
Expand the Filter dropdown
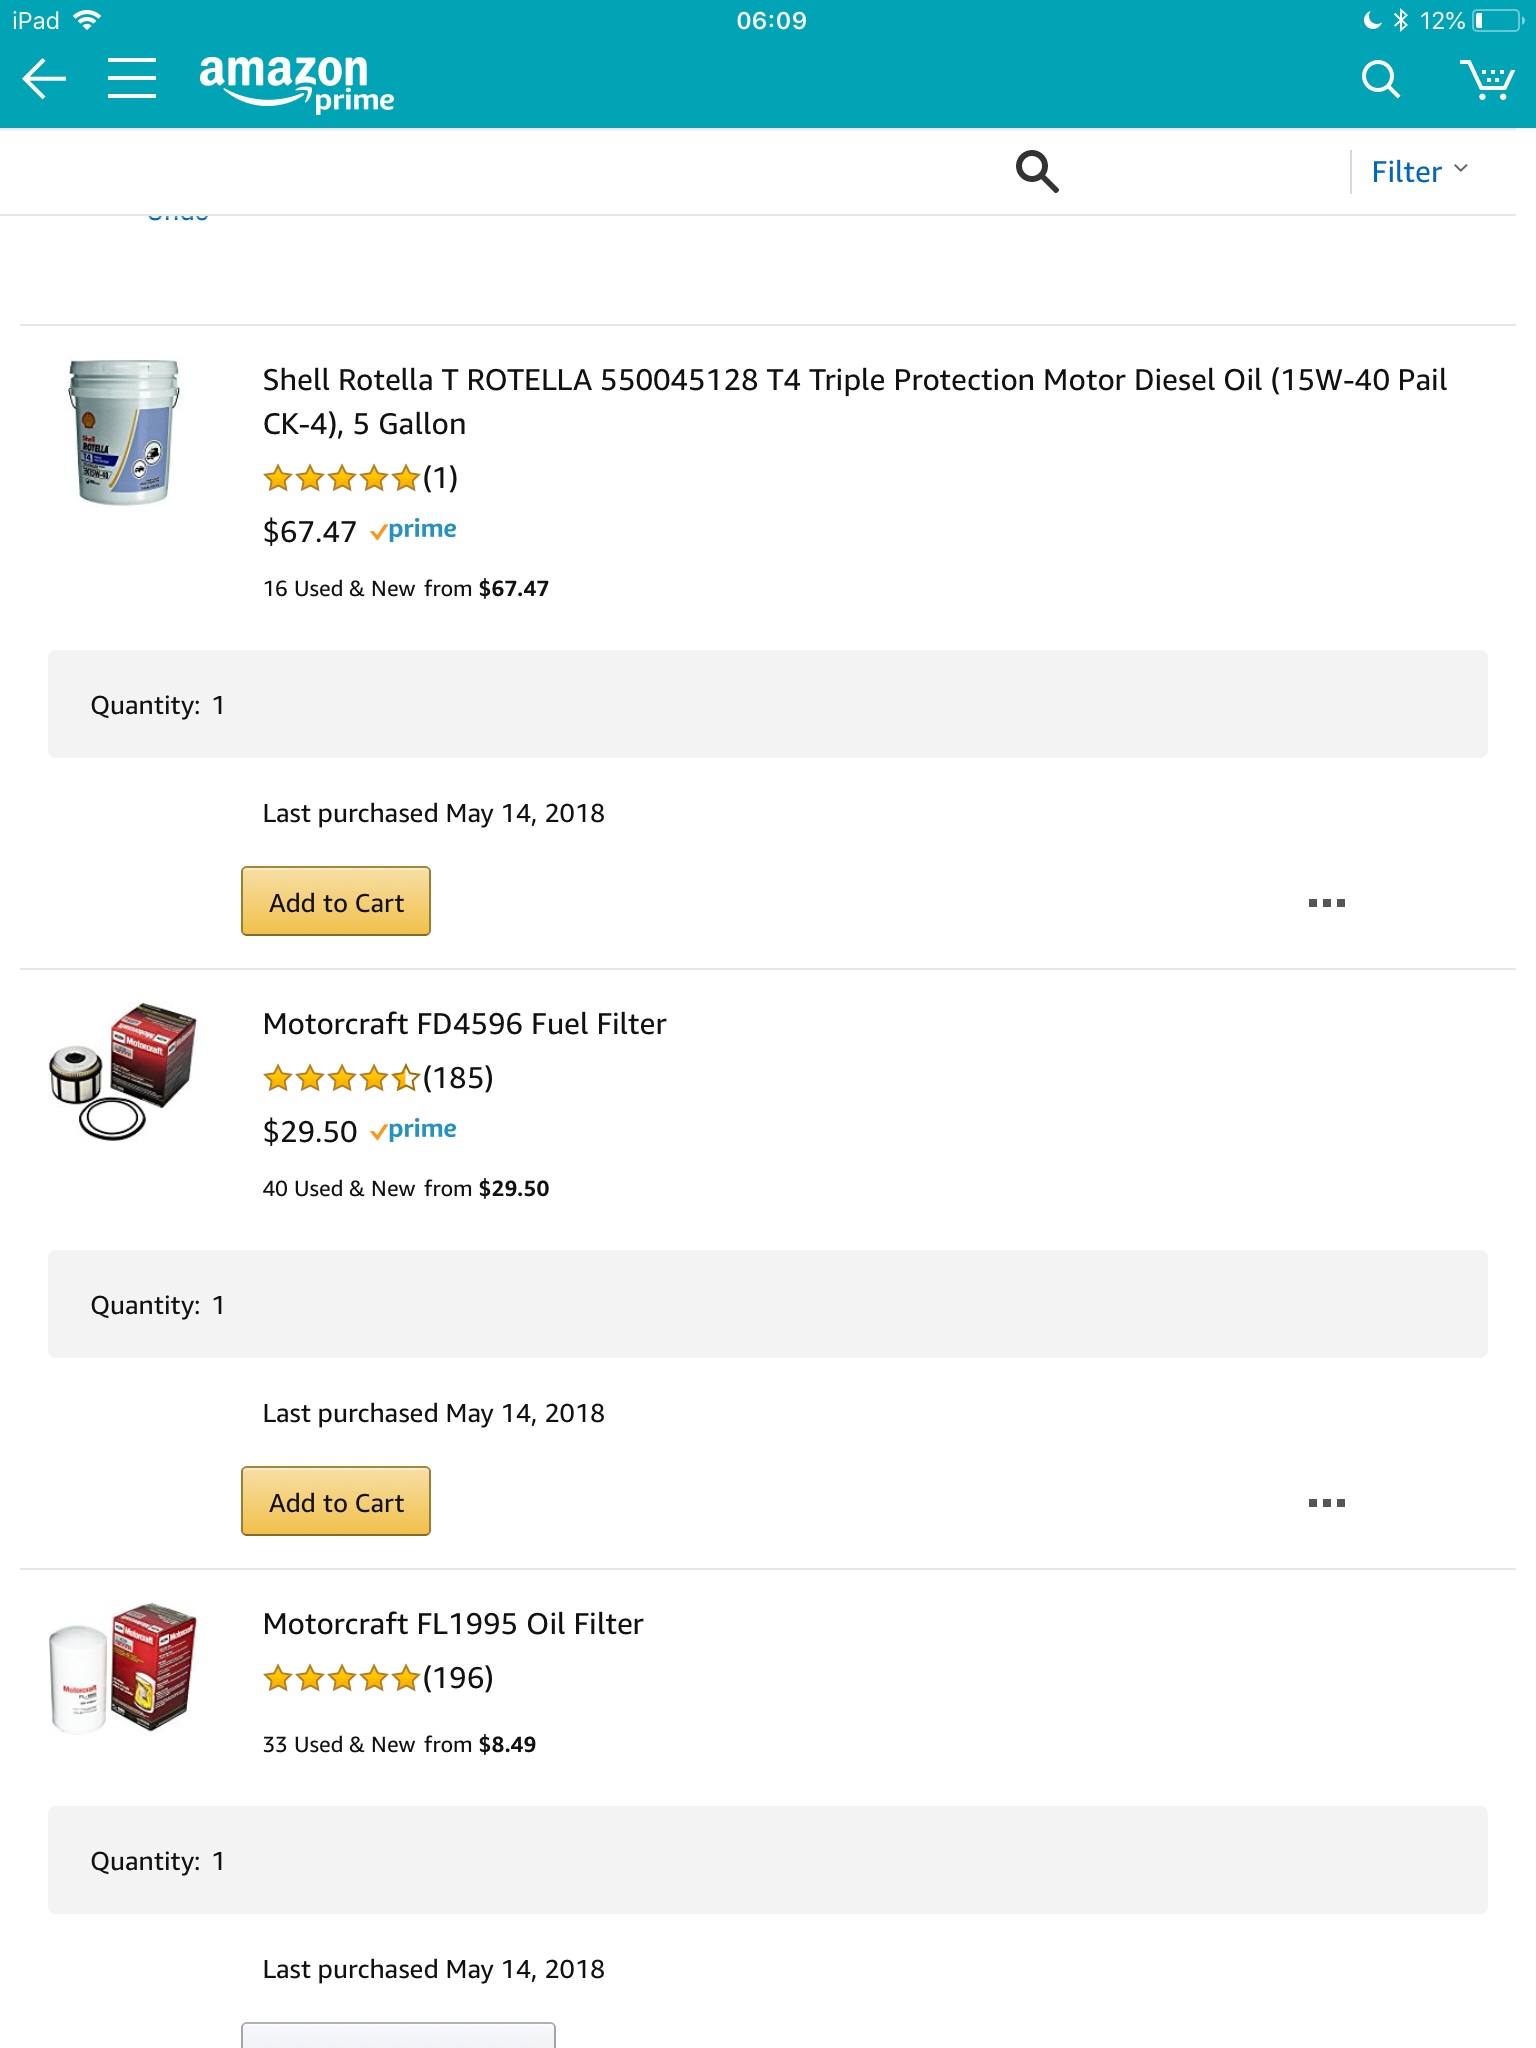click(x=1419, y=172)
